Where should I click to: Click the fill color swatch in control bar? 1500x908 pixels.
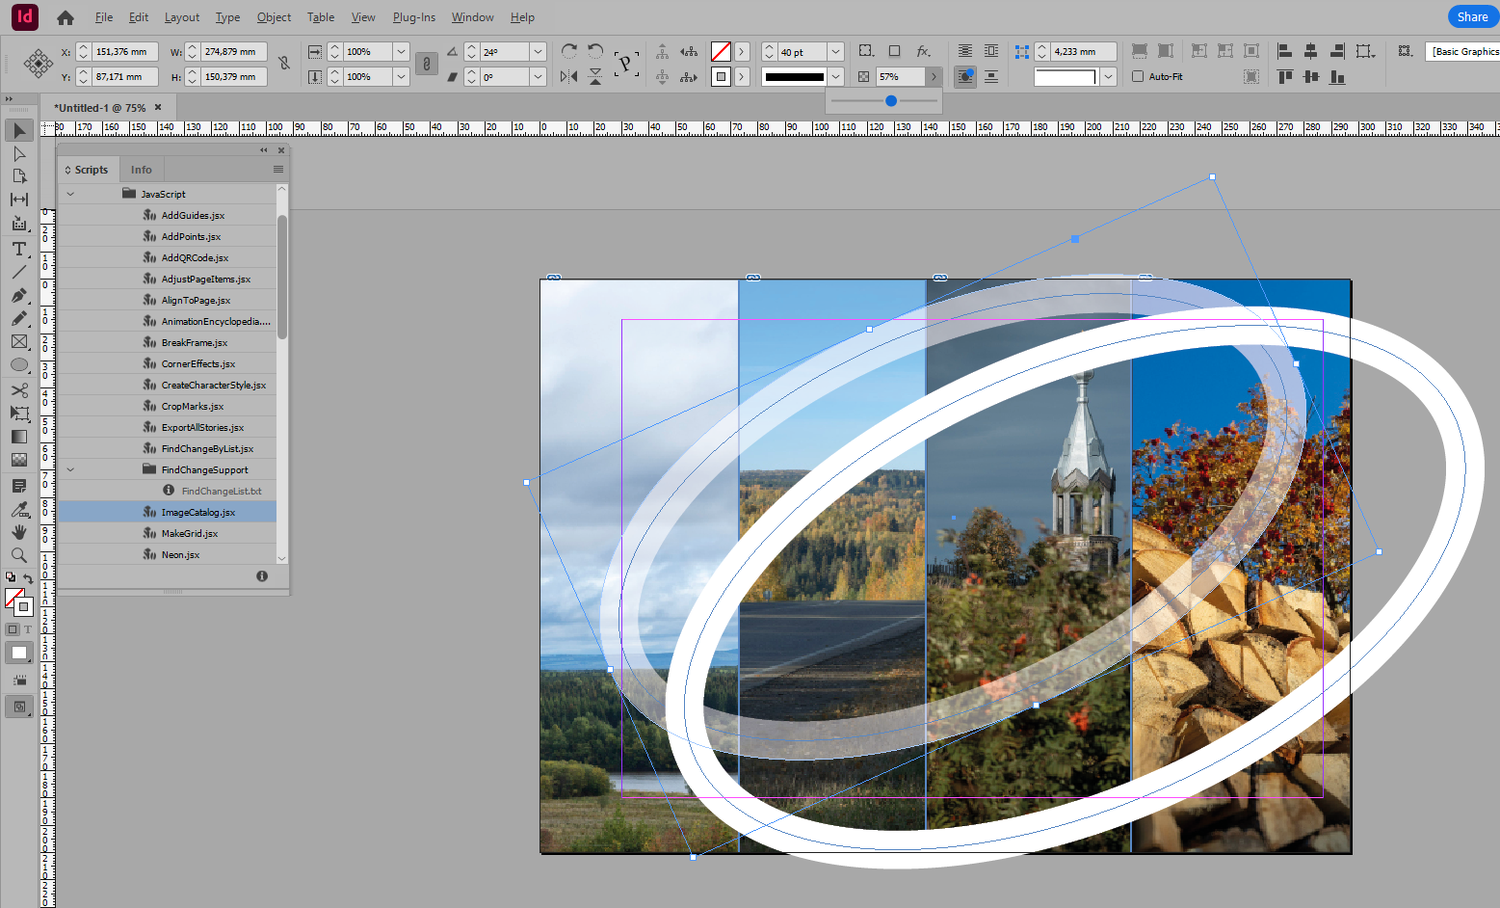(x=720, y=51)
